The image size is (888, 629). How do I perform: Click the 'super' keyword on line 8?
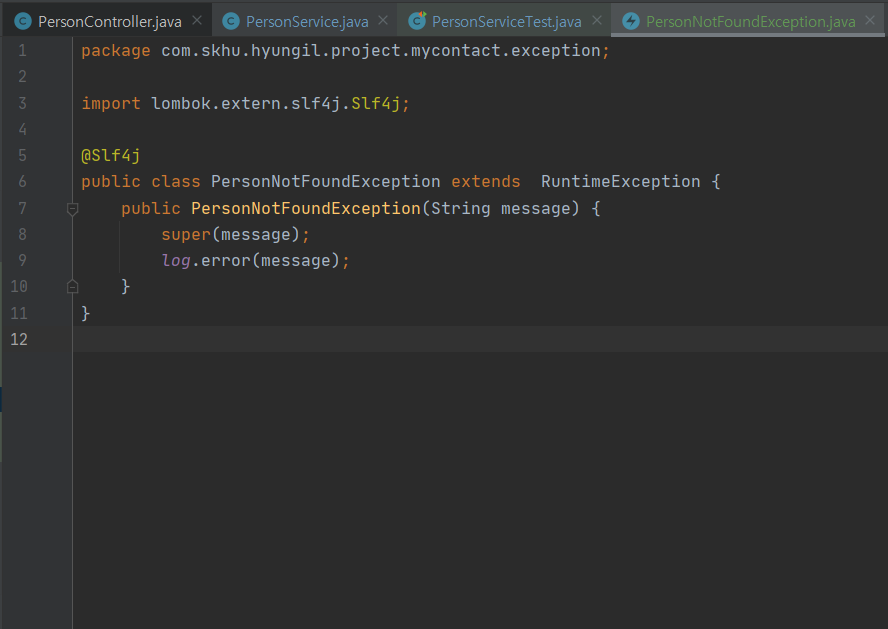pyautogui.click(x=186, y=234)
